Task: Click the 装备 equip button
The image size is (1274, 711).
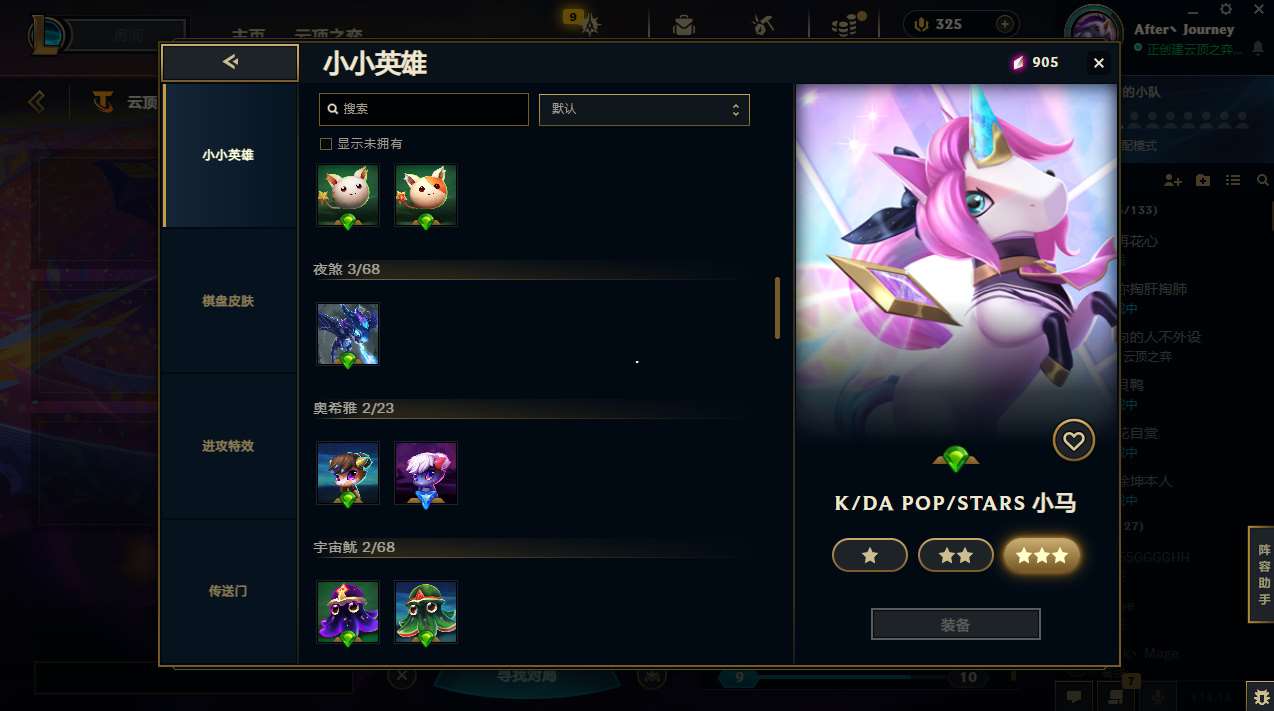Action: 956,624
